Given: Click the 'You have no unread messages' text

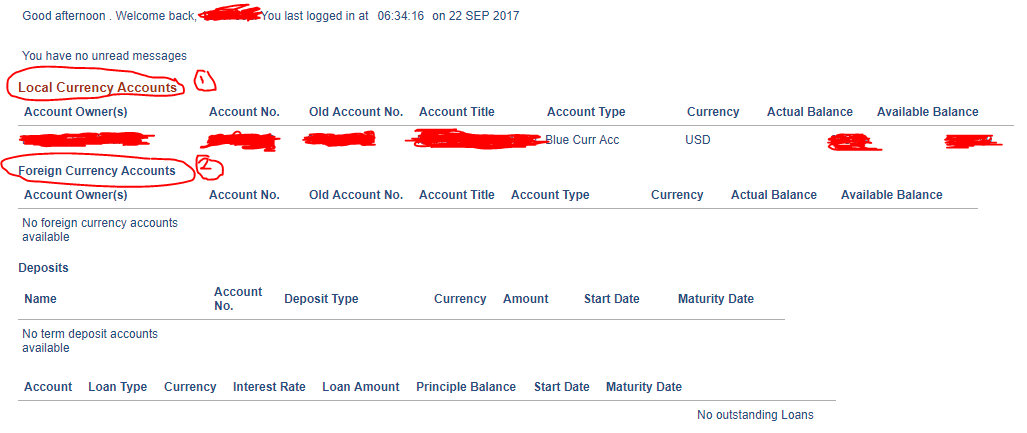Looking at the screenshot, I should pyautogui.click(x=104, y=56).
